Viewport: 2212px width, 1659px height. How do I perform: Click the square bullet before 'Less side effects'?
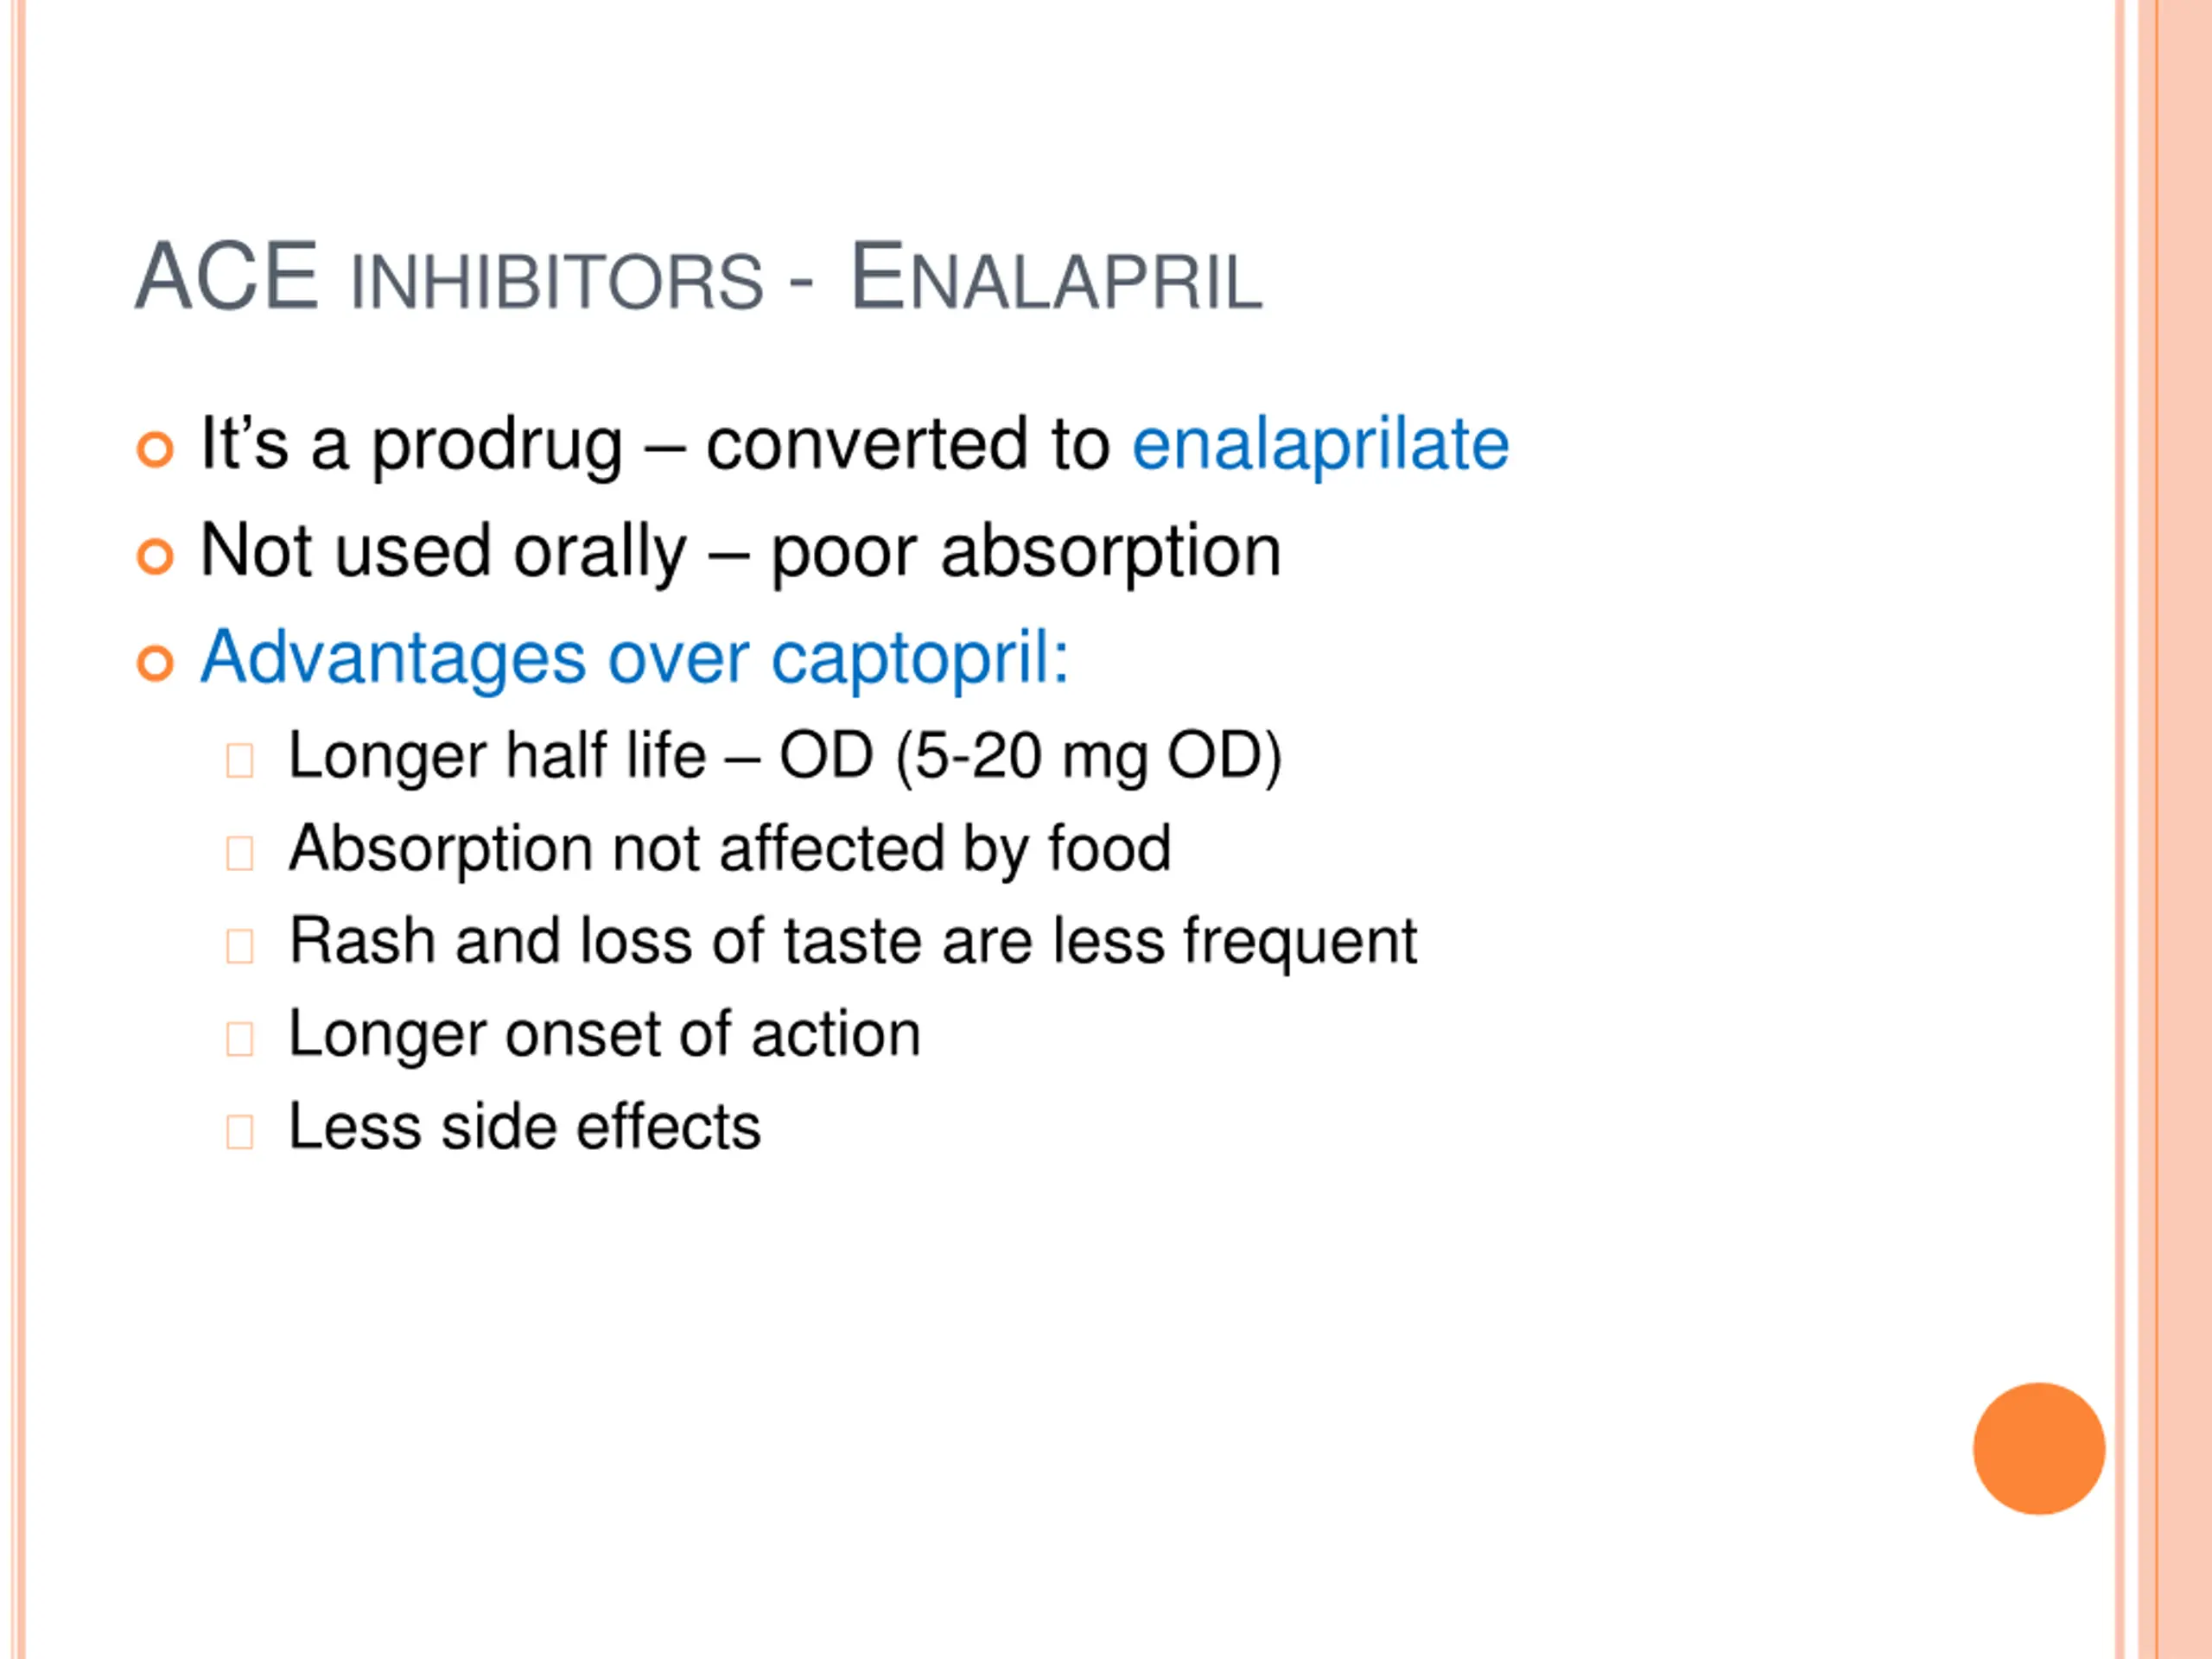240,1132
